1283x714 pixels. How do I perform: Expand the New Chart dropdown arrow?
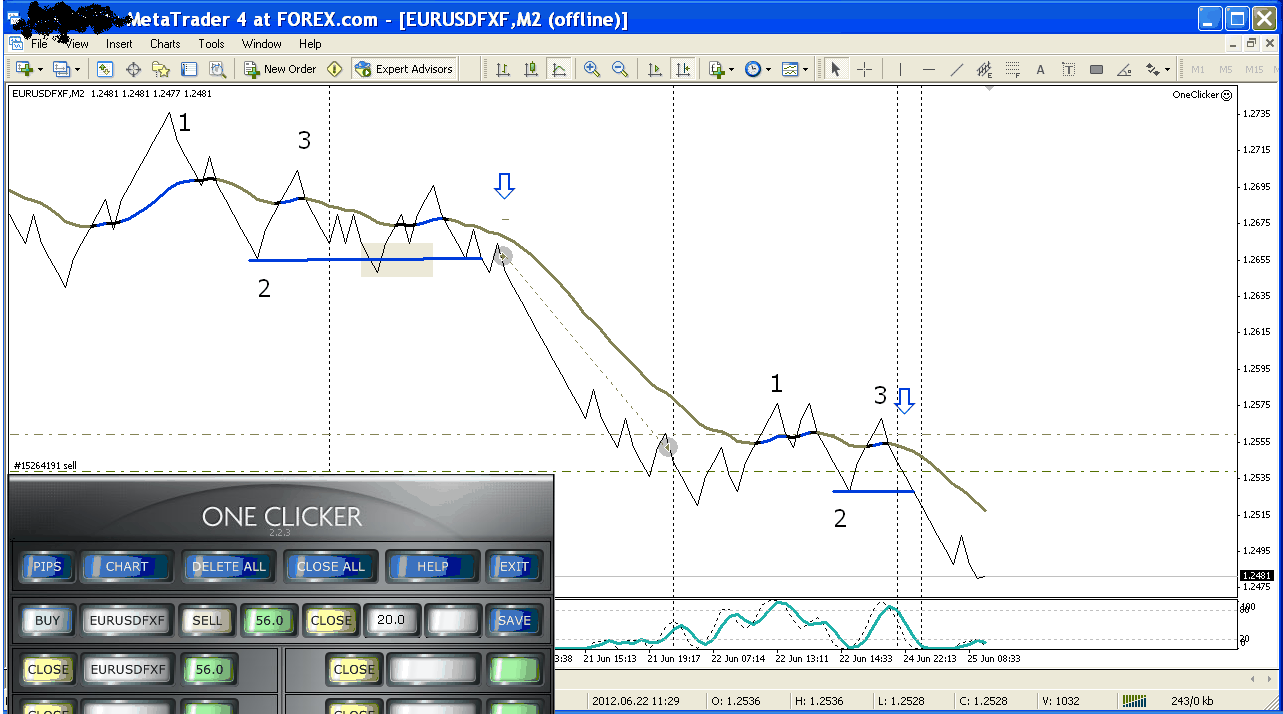click(38, 69)
